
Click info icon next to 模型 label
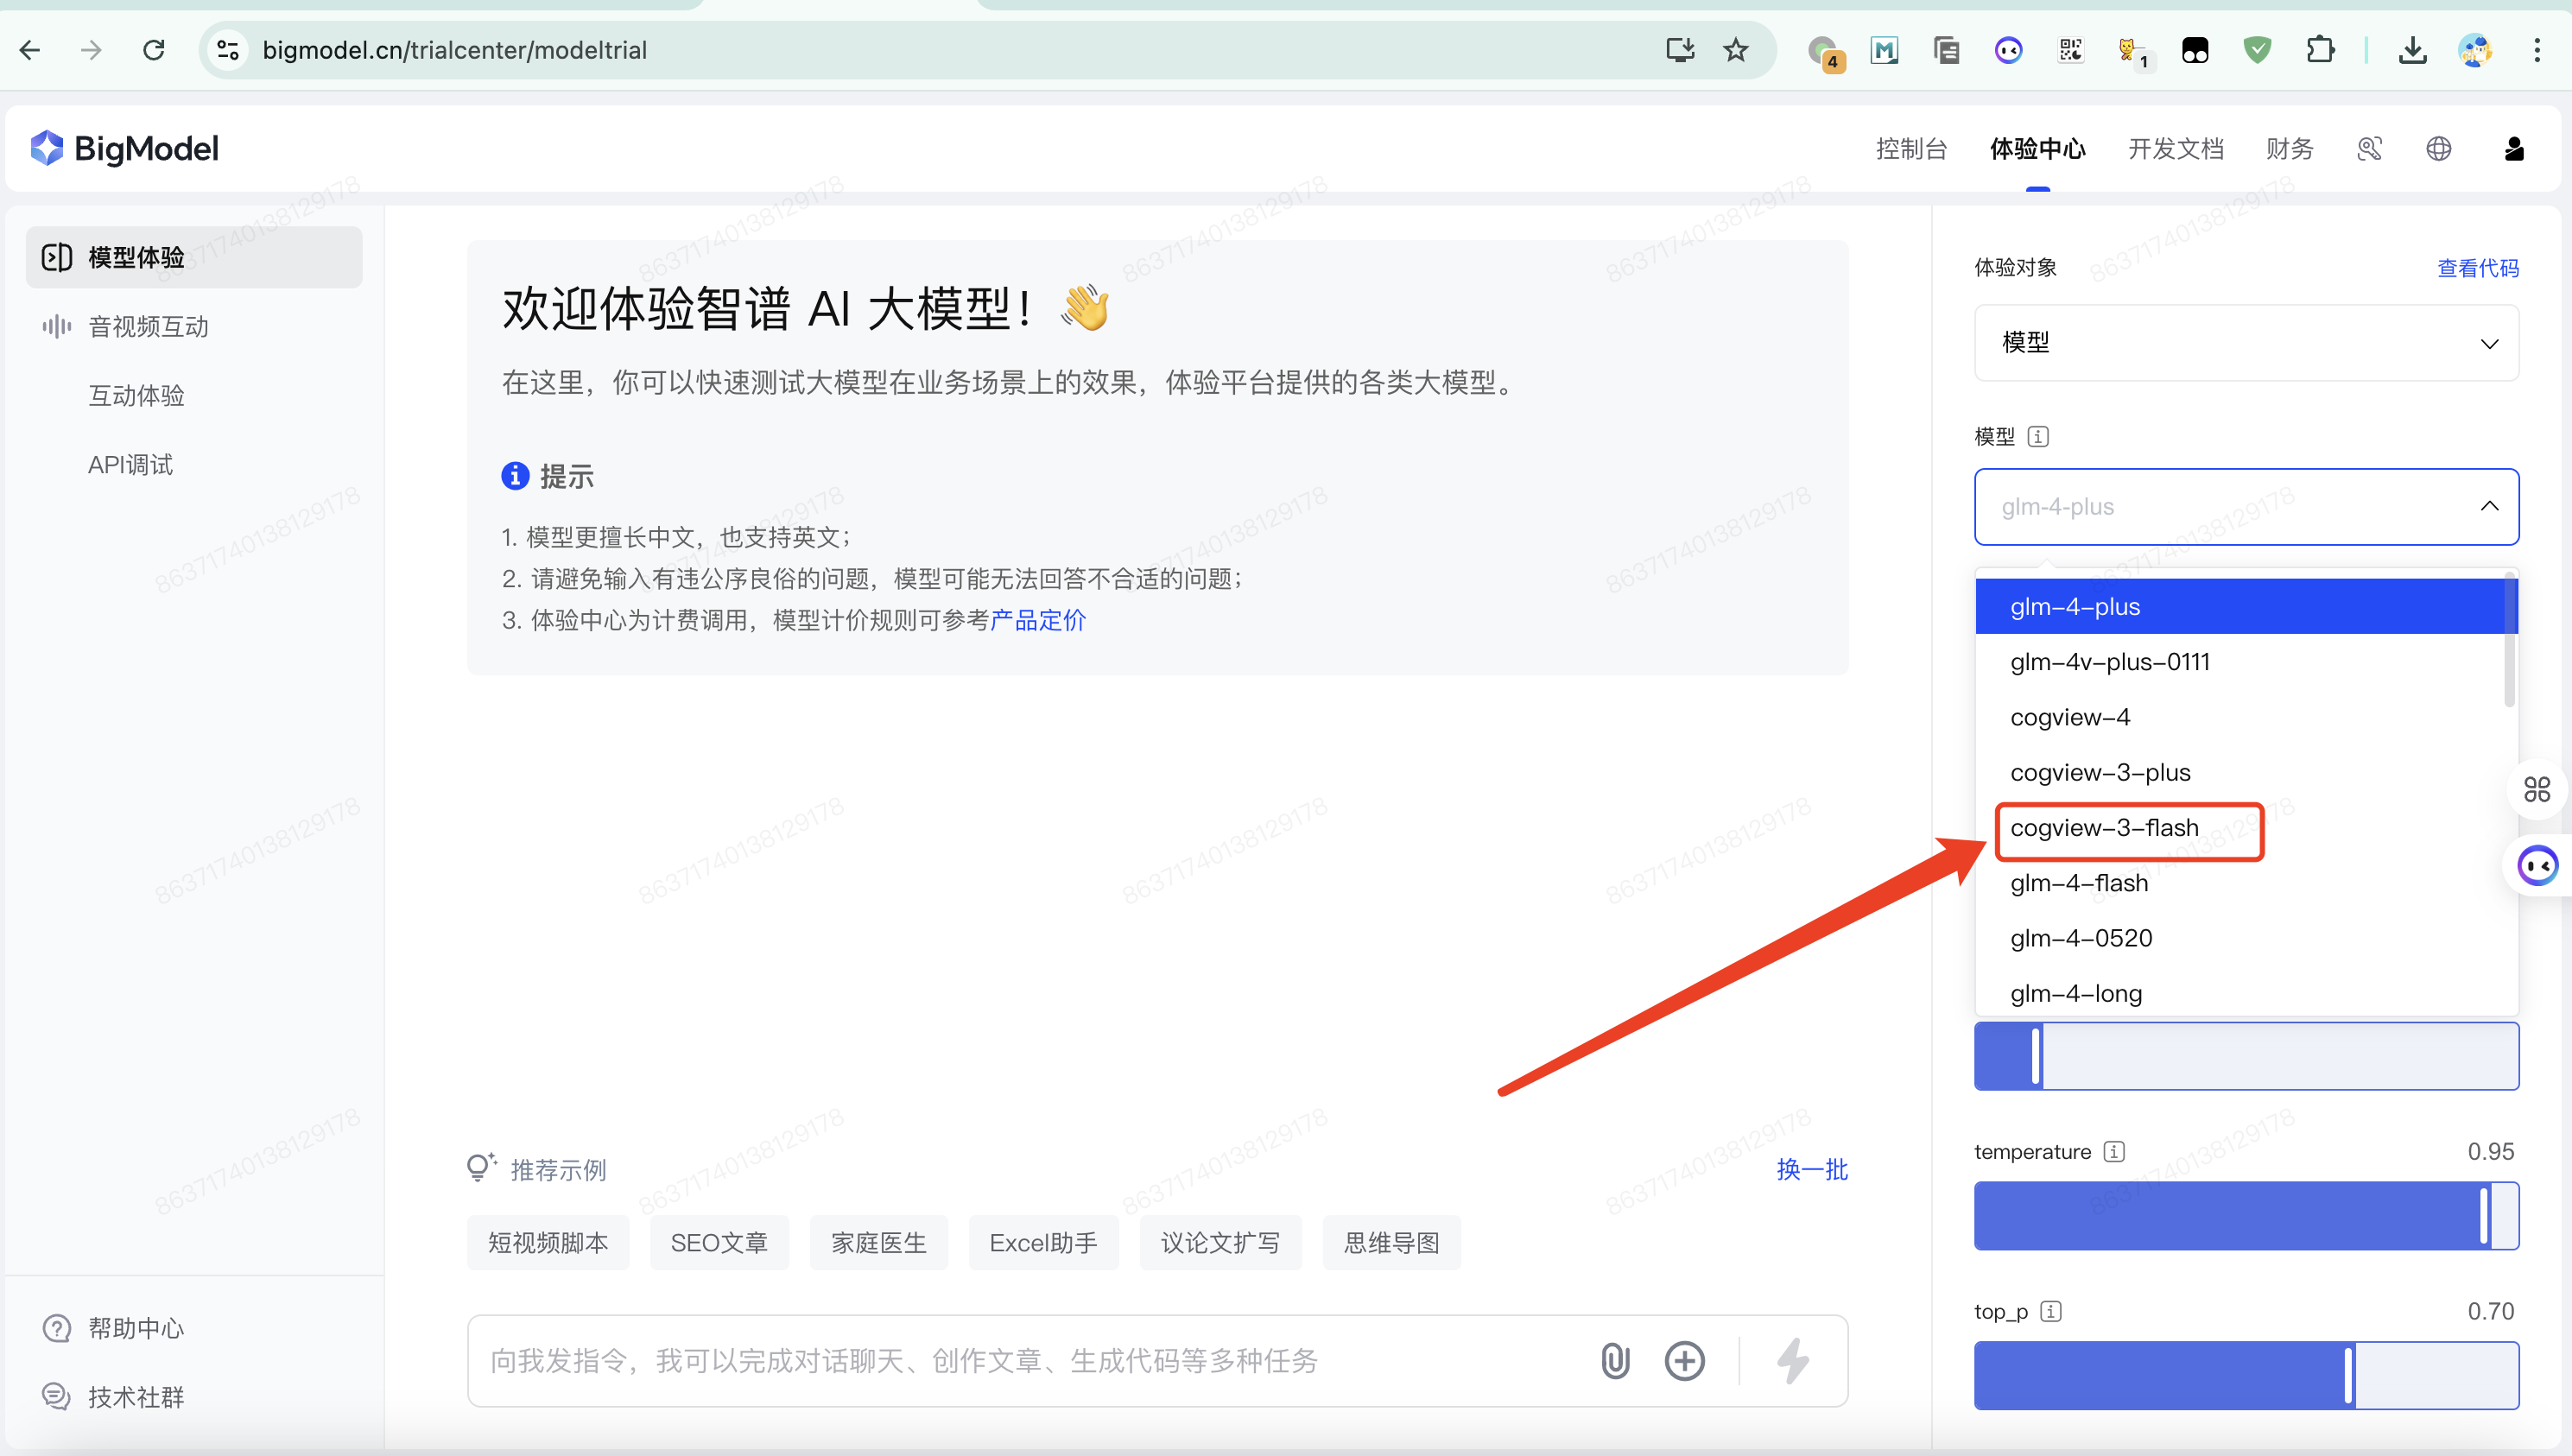point(2038,436)
